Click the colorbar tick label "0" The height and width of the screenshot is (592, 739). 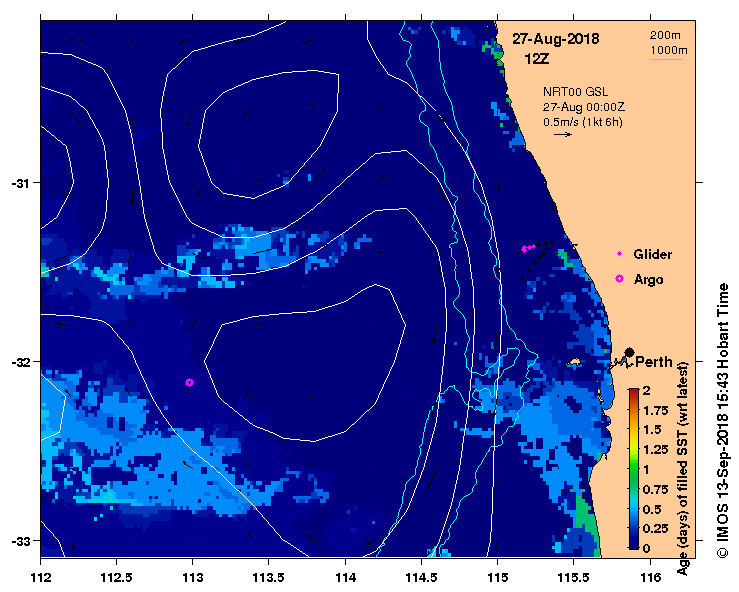646,548
